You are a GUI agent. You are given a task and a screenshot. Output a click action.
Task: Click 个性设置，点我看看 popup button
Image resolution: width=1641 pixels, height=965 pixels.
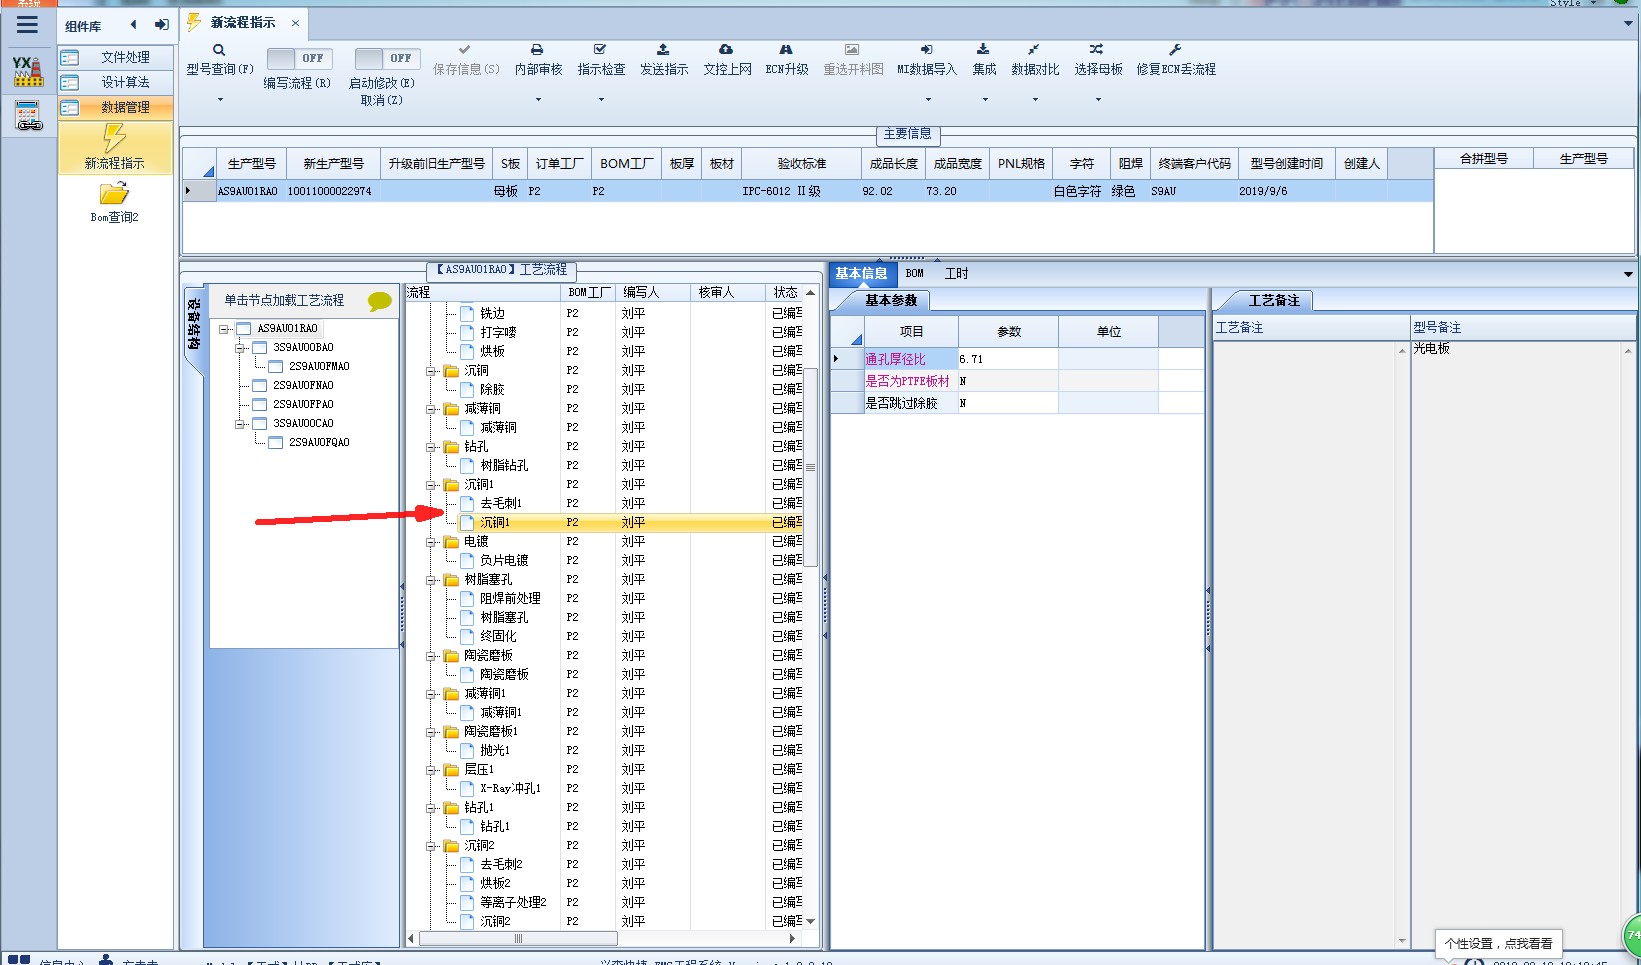pyautogui.click(x=1498, y=943)
